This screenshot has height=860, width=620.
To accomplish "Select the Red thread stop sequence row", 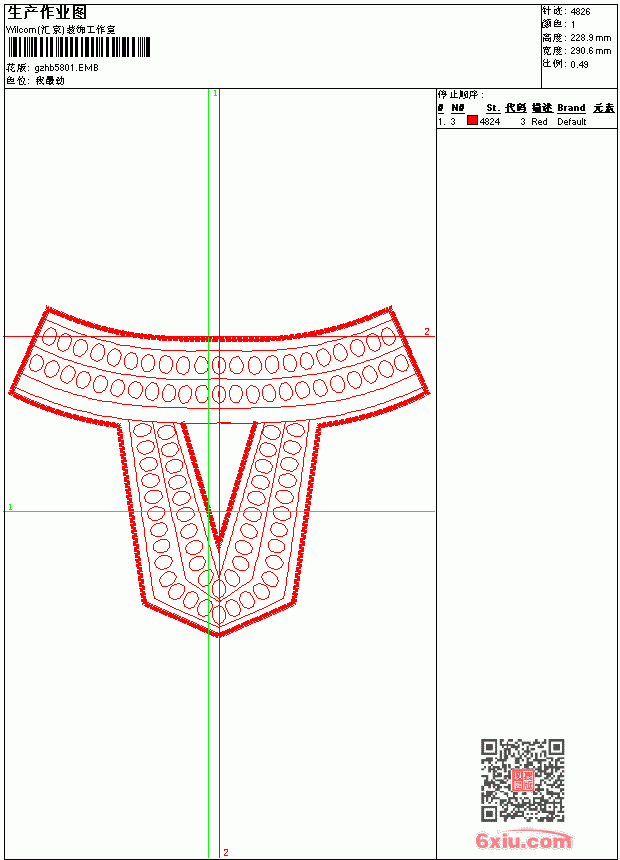I will tap(526, 121).
